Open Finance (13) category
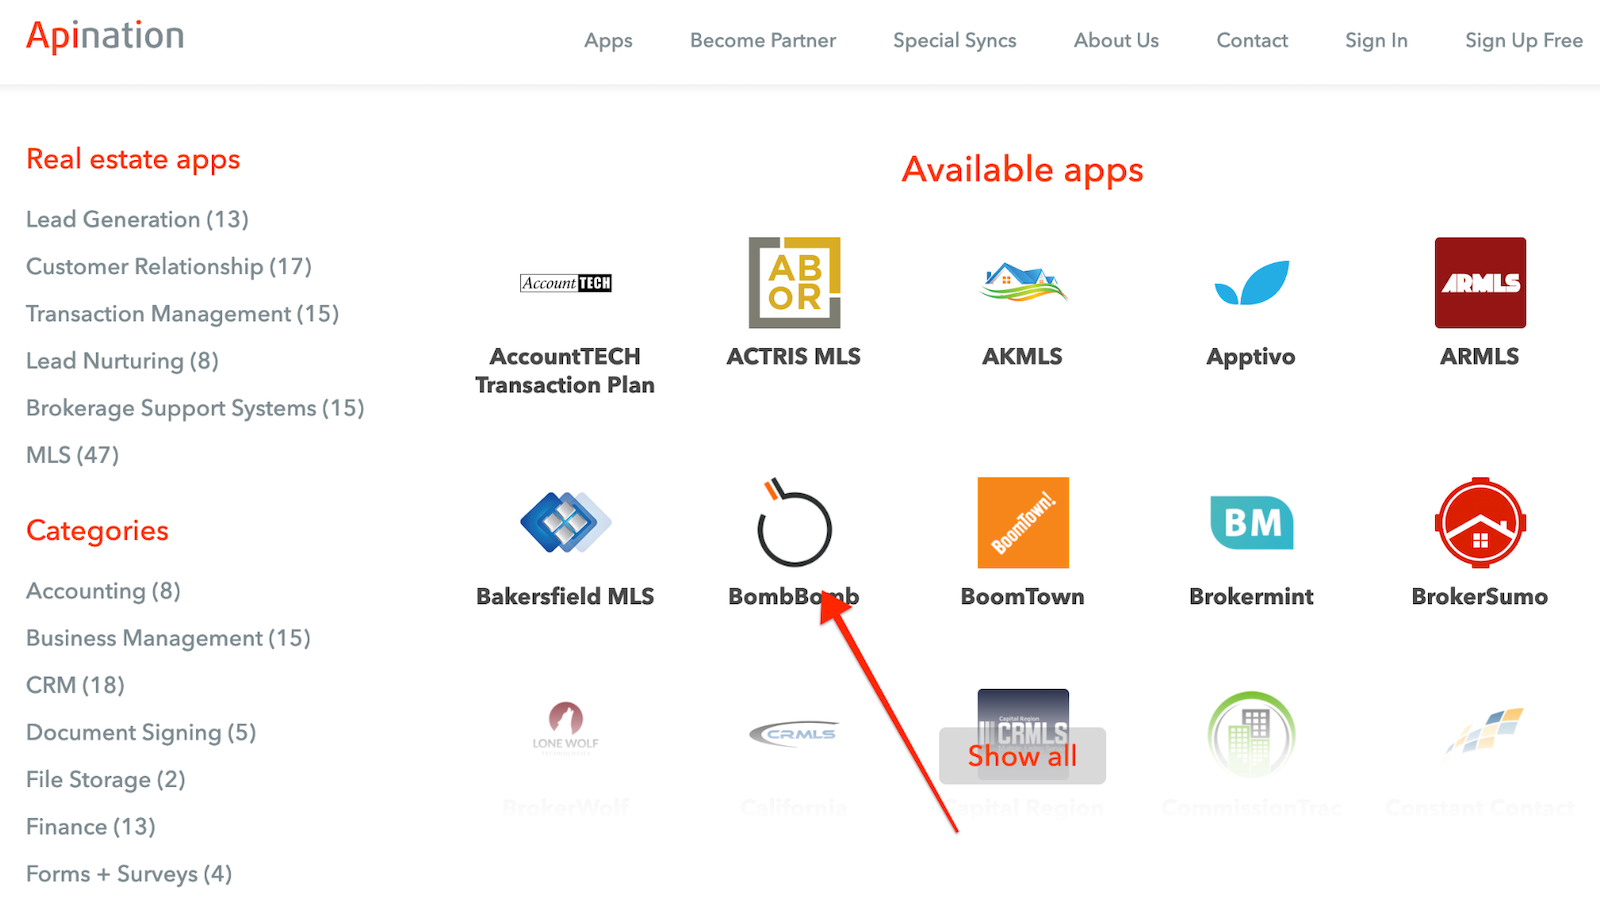The width and height of the screenshot is (1600, 904). [x=90, y=827]
